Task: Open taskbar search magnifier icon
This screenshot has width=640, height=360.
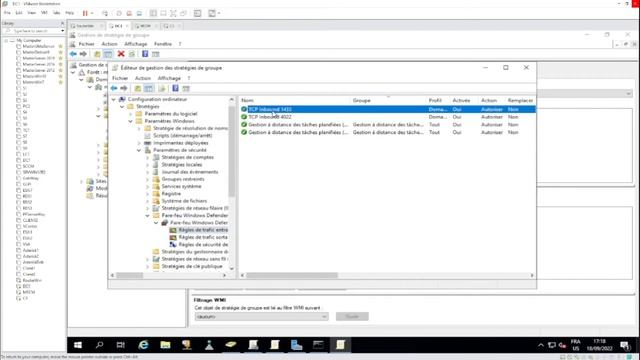Action: coord(99,345)
